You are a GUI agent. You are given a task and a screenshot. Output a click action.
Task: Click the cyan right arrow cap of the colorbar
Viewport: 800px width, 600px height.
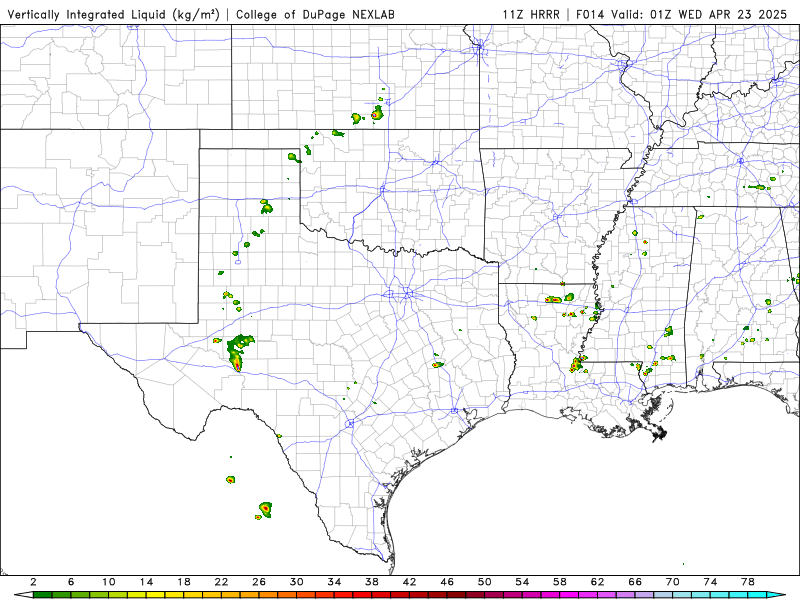pos(776,595)
